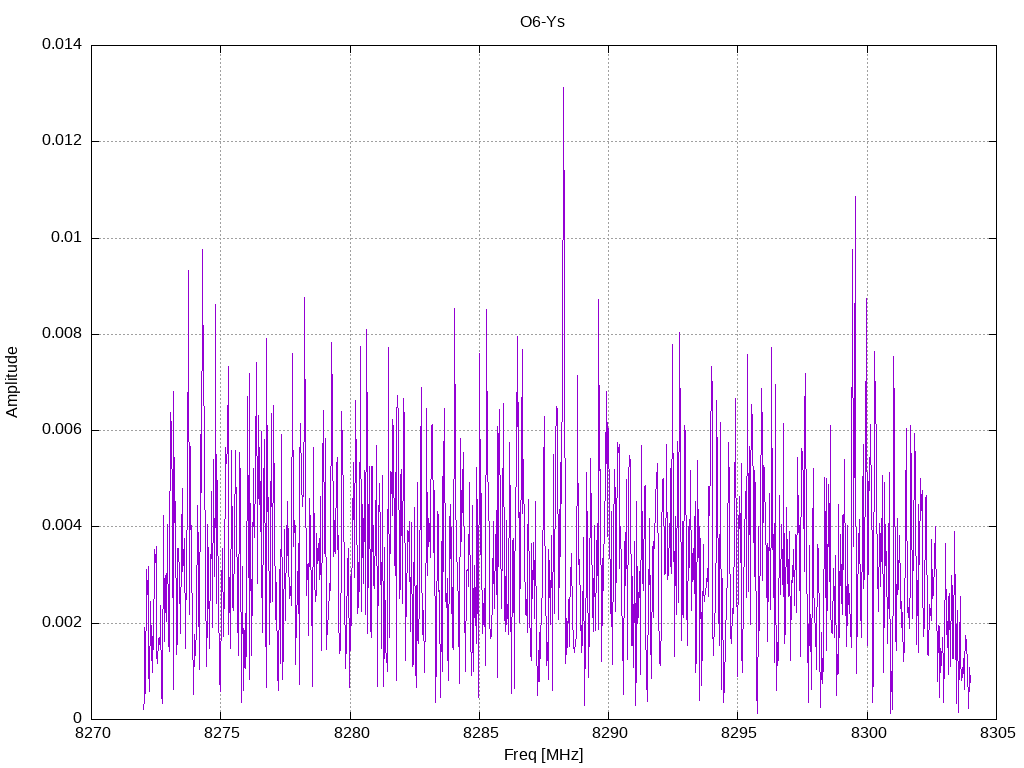Click the 0.012 y-axis tick label
The height and width of the screenshot is (768, 1024).
(x=62, y=141)
